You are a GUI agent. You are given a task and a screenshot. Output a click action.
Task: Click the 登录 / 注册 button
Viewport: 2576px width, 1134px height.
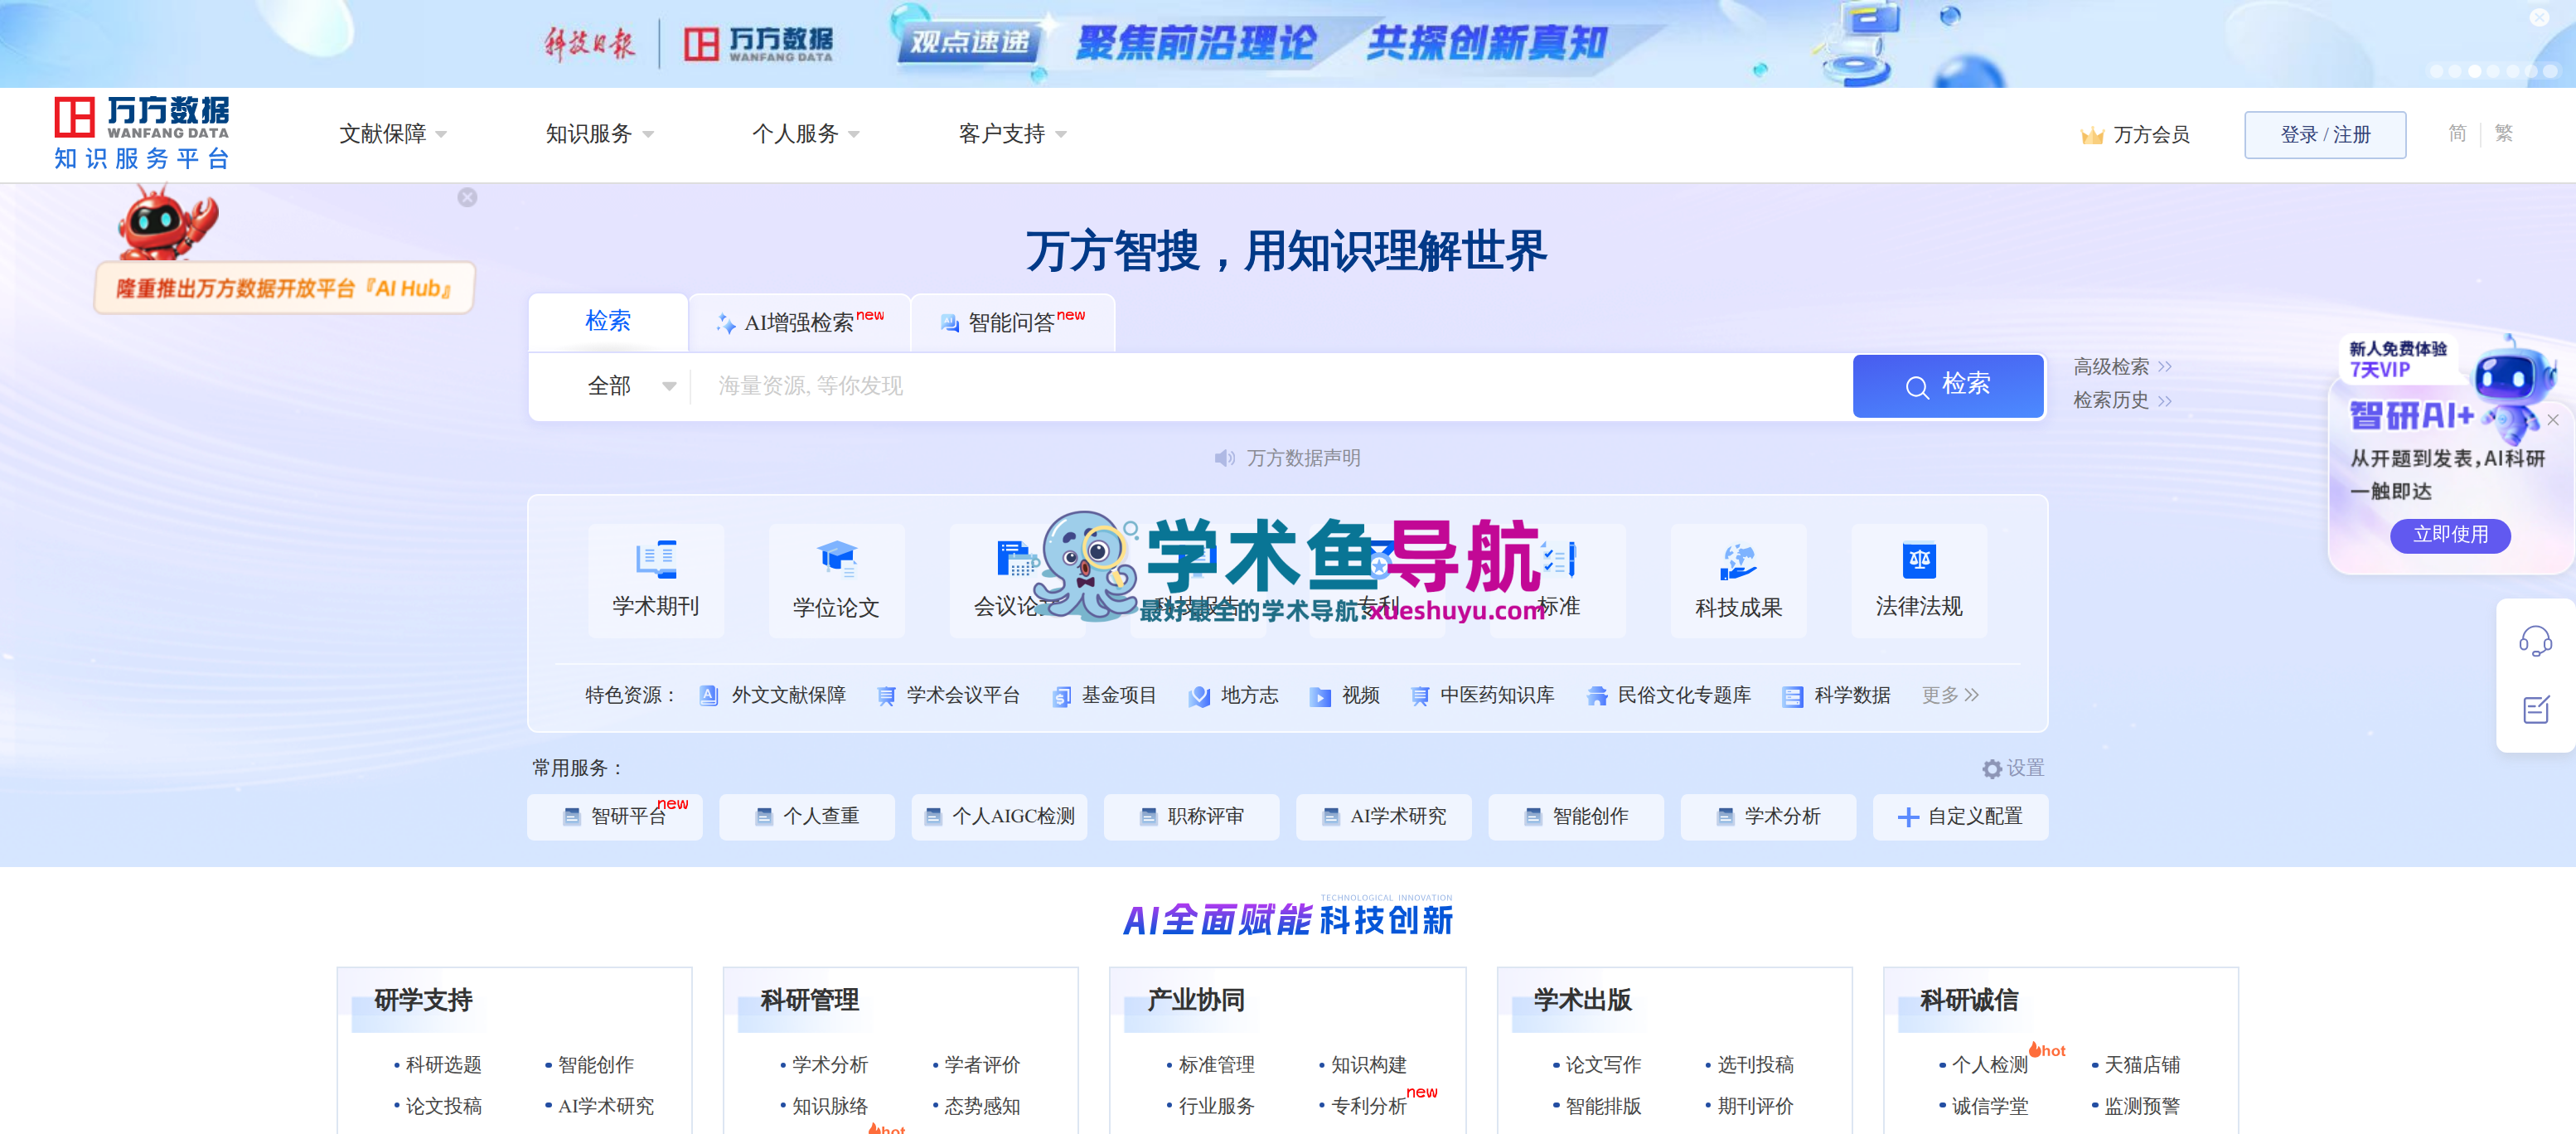[x=2324, y=135]
